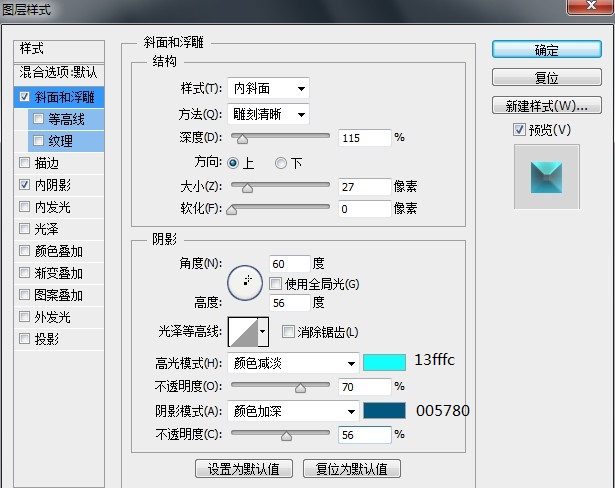Enable the 外发光 effect checkbox

click(x=24, y=316)
